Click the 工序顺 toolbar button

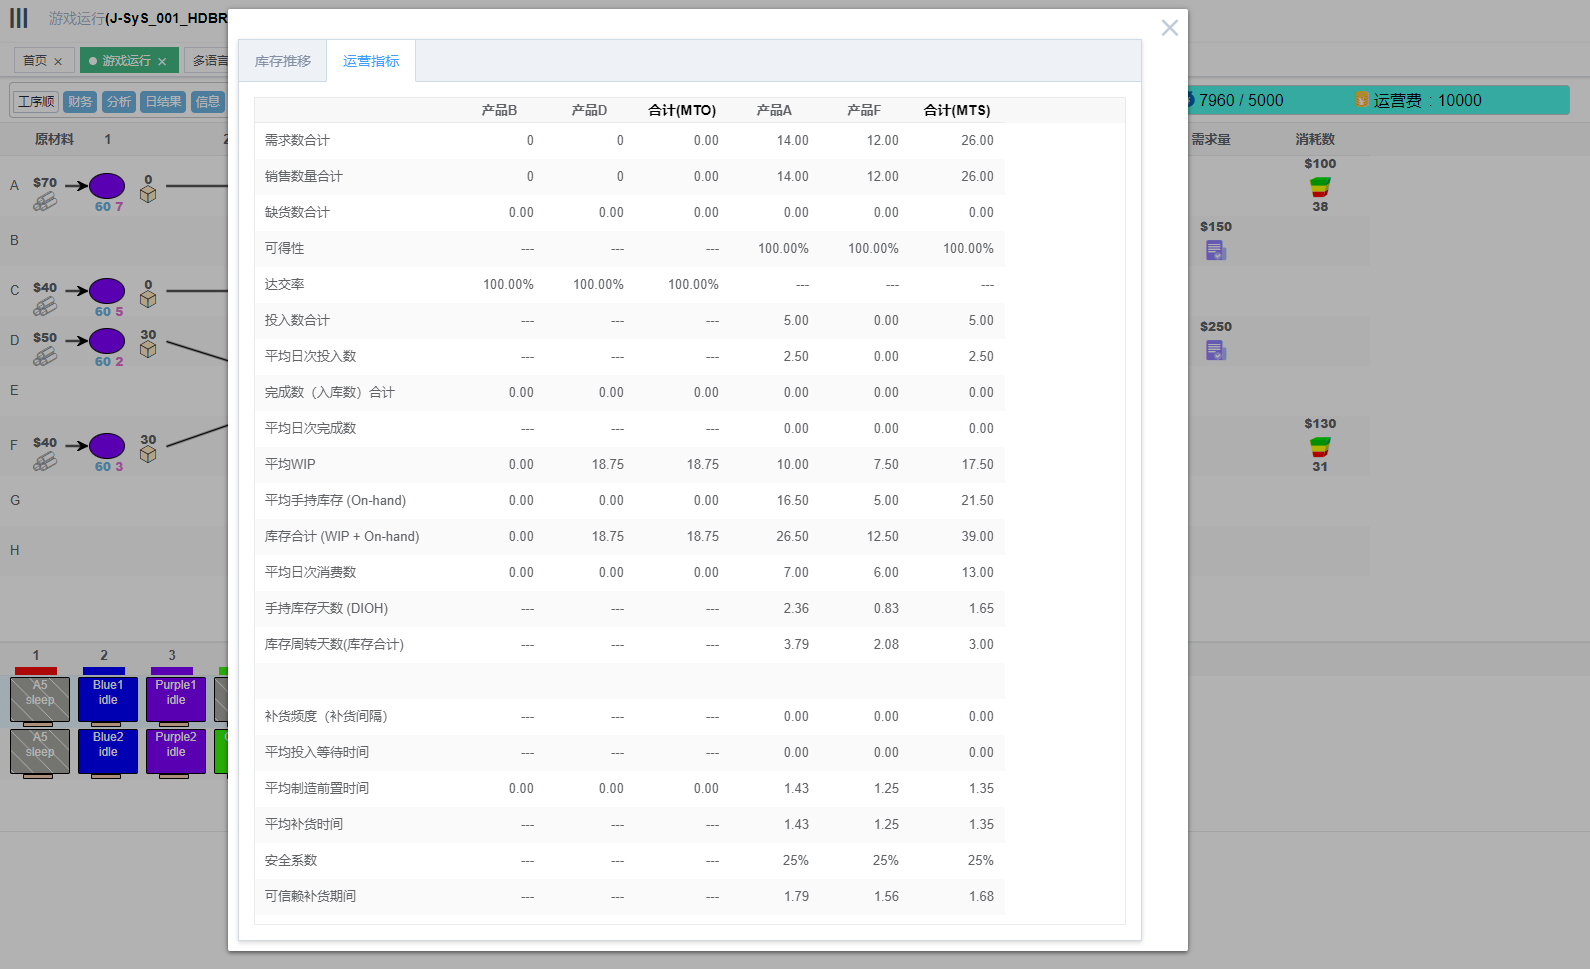tap(36, 101)
